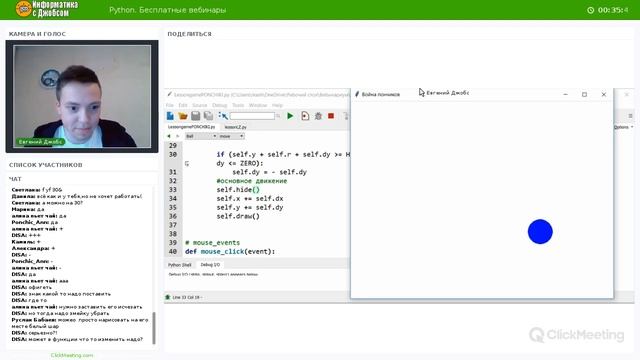Click the 'СПИСОК УЧАСТНИКОВ' participants panel header
Viewport: 640px width, 360px height.
pyautogui.click(x=46, y=165)
